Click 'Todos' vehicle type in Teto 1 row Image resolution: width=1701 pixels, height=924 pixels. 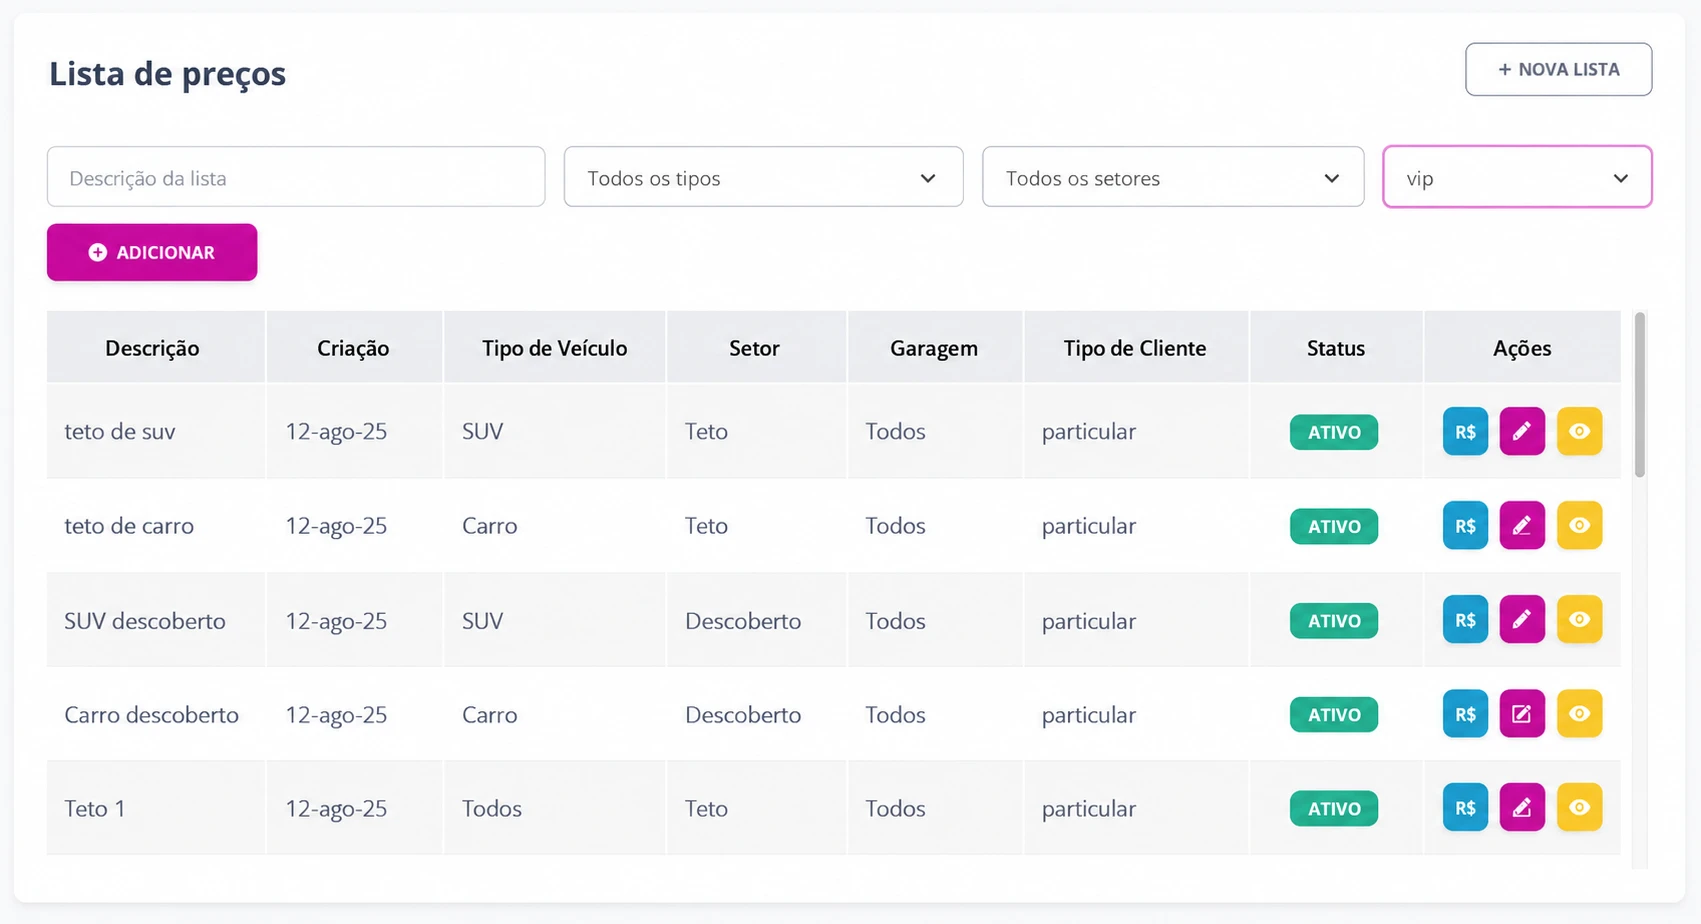point(492,808)
